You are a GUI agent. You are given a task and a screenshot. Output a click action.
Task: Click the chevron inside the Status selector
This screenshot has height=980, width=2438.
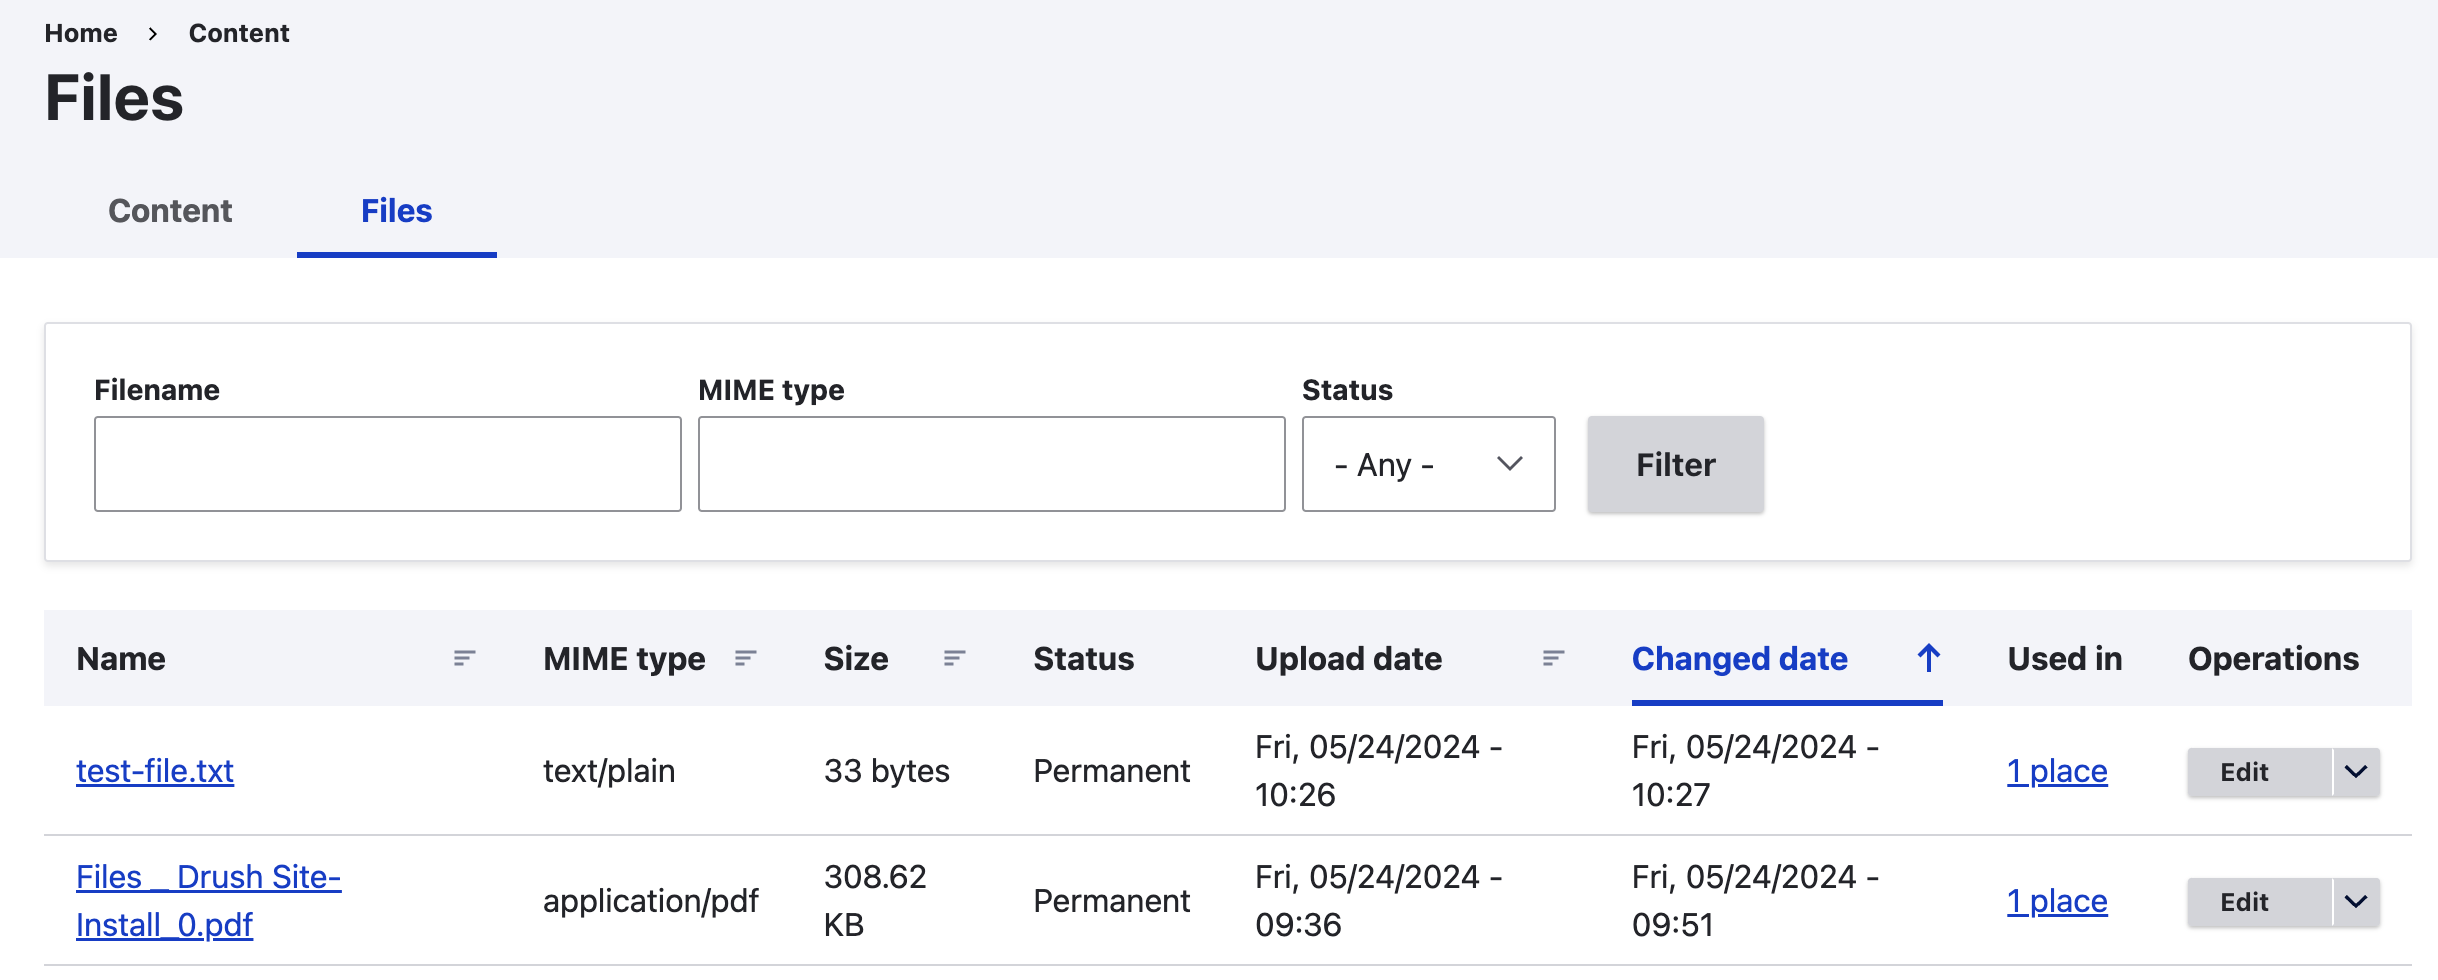click(x=1509, y=463)
